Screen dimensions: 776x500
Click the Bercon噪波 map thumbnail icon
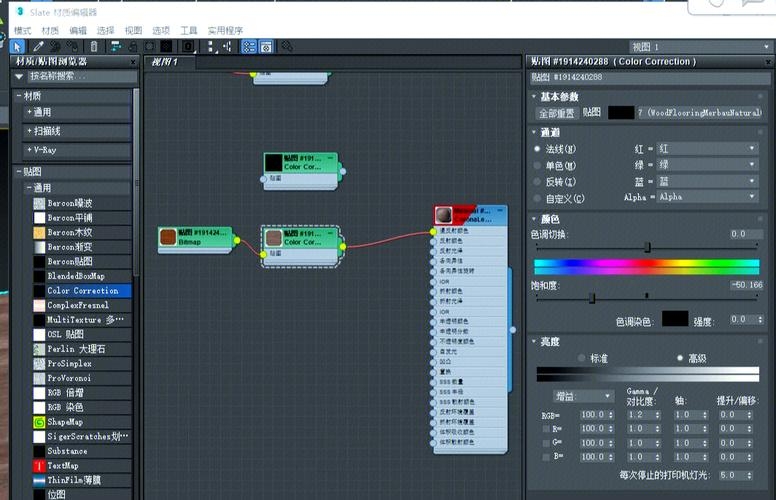click(39, 203)
